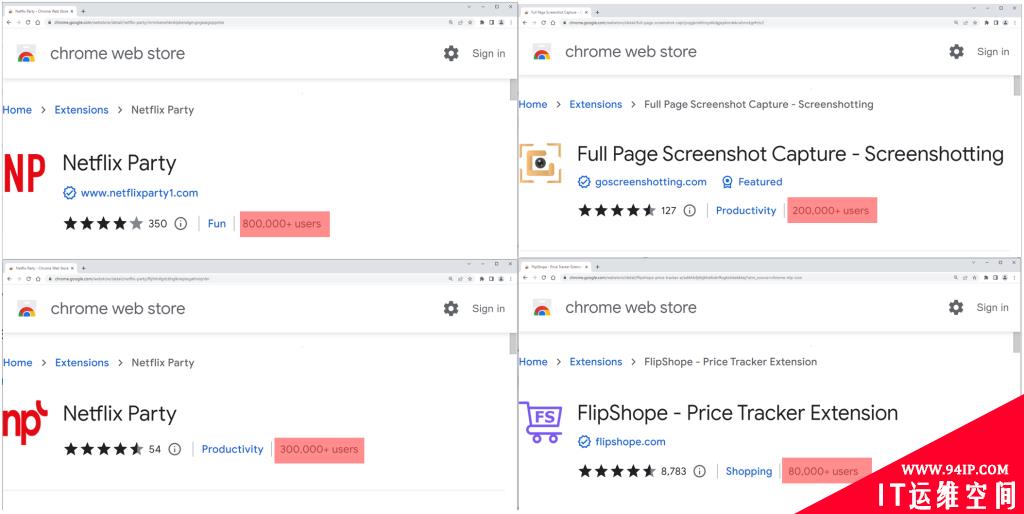
Task: Go Home via breadcrumb in FlipShope window
Action: (533, 361)
